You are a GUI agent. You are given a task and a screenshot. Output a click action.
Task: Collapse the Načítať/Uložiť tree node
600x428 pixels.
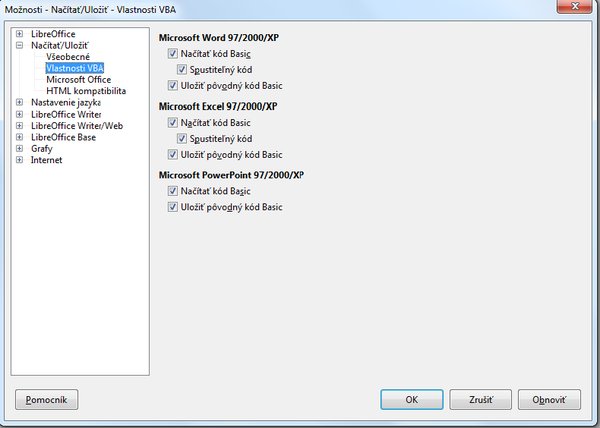[x=20, y=45]
